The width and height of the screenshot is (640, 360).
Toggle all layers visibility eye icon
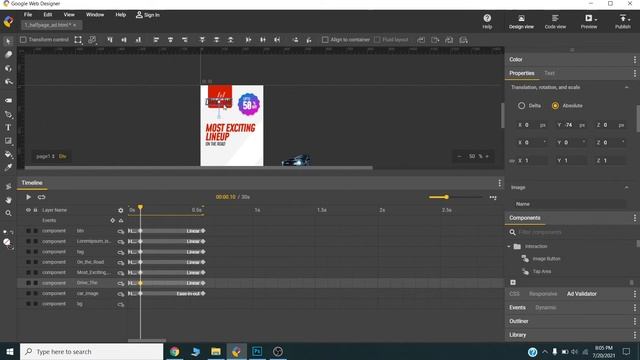pyautogui.click(x=28, y=210)
